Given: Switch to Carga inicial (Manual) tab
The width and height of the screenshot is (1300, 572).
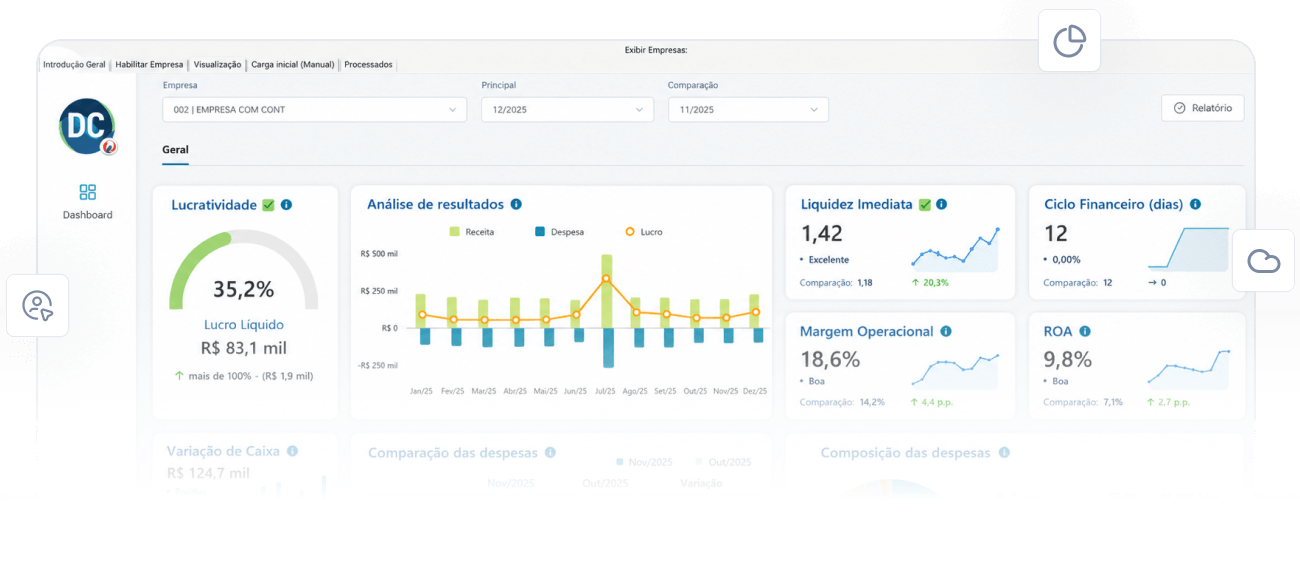Looking at the screenshot, I should 292,64.
